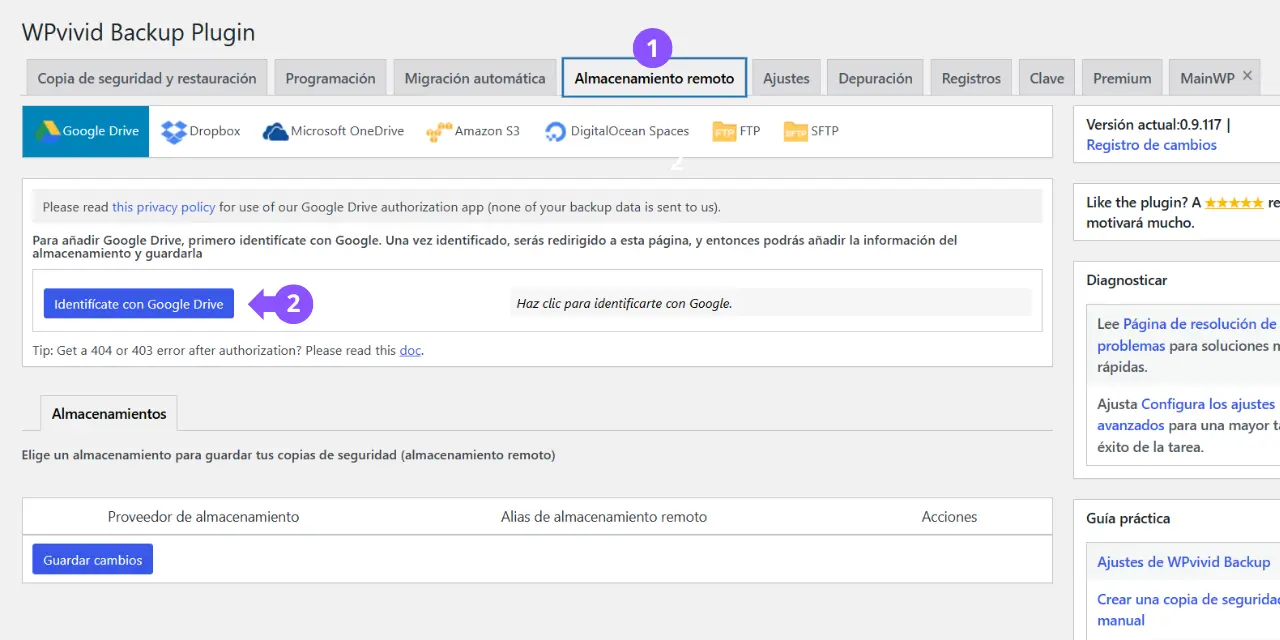This screenshot has width=1280, height=640.
Task: Open the Migración automática tab
Action: [x=475, y=78]
